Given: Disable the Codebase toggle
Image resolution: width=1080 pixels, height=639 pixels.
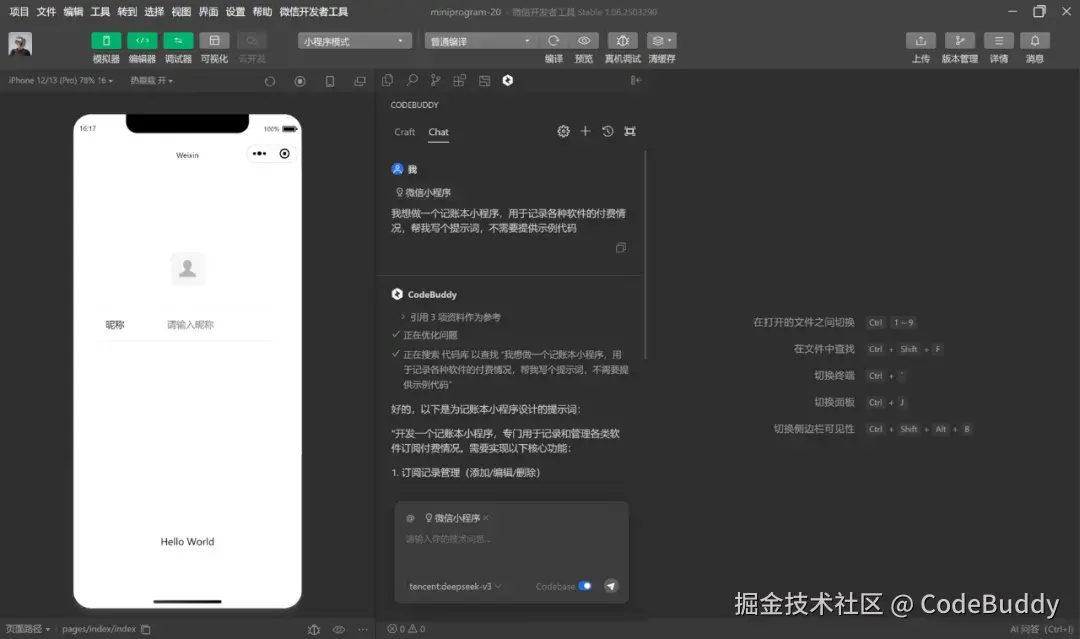Looking at the screenshot, I should click(x=585, y=586).
